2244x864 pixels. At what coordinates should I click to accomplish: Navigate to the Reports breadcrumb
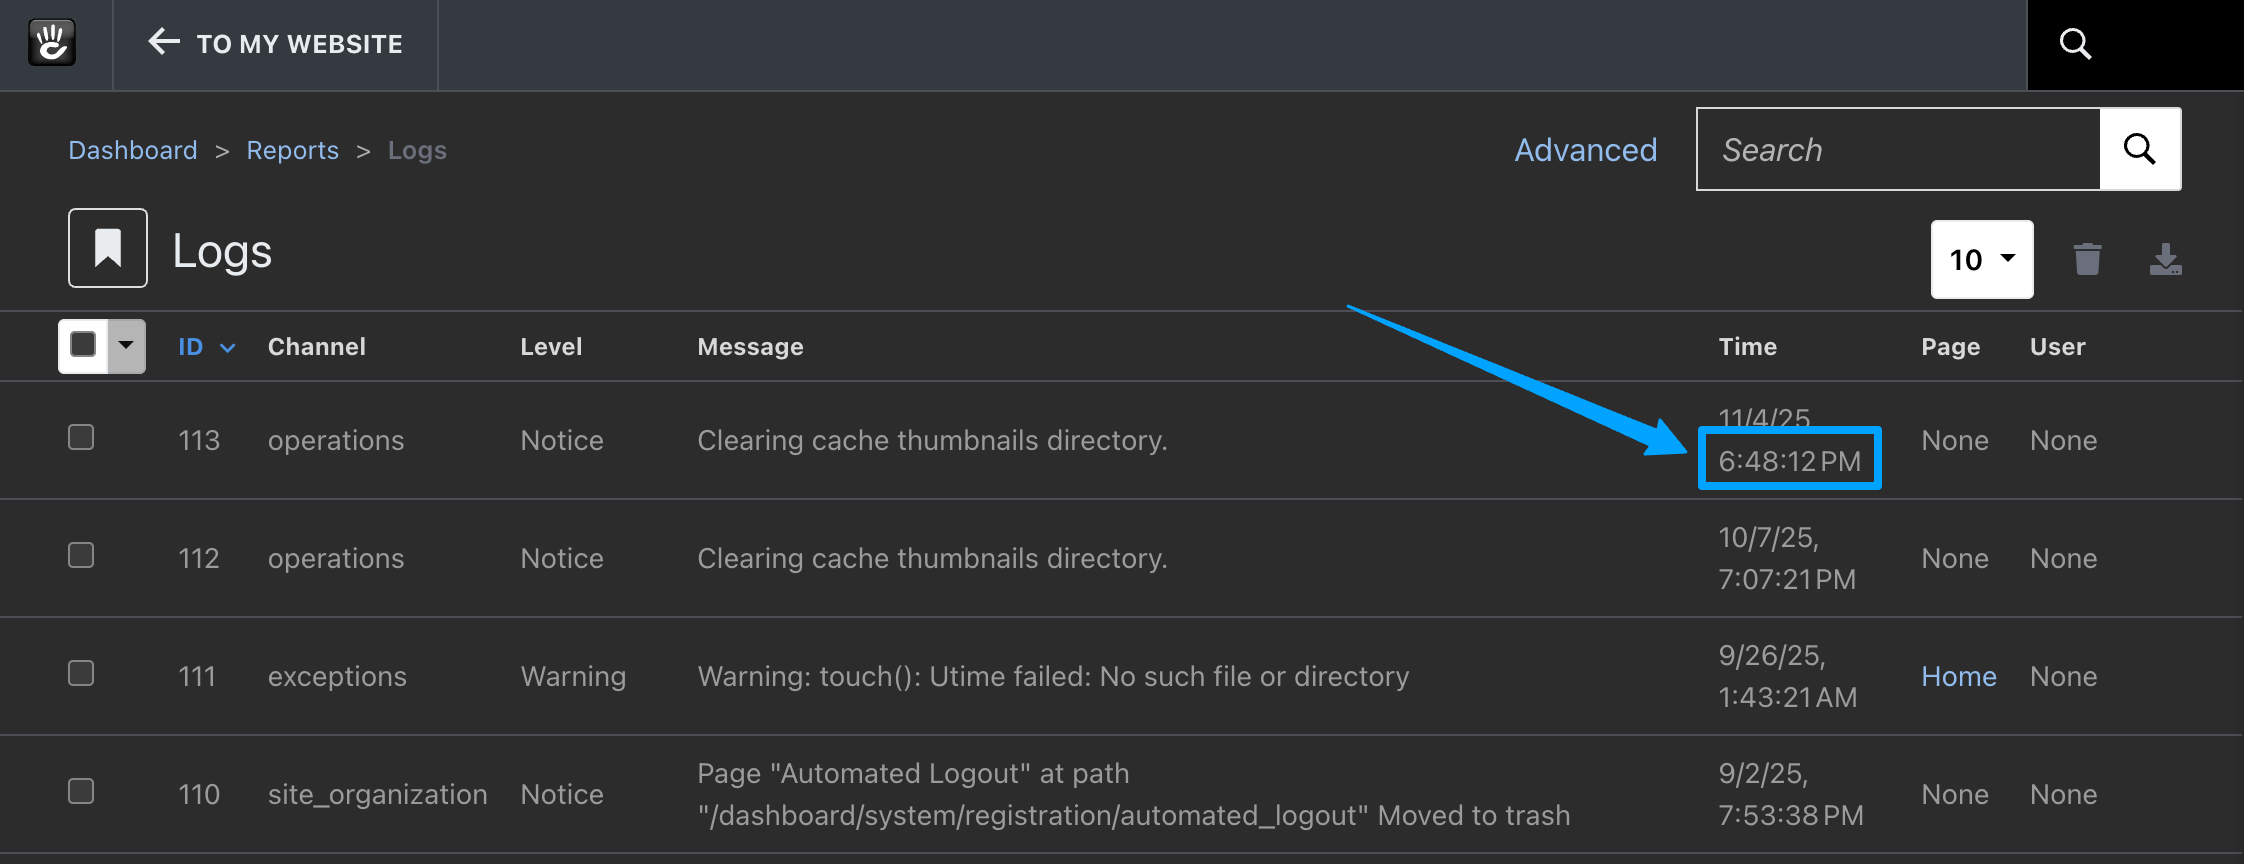(292, 150)
